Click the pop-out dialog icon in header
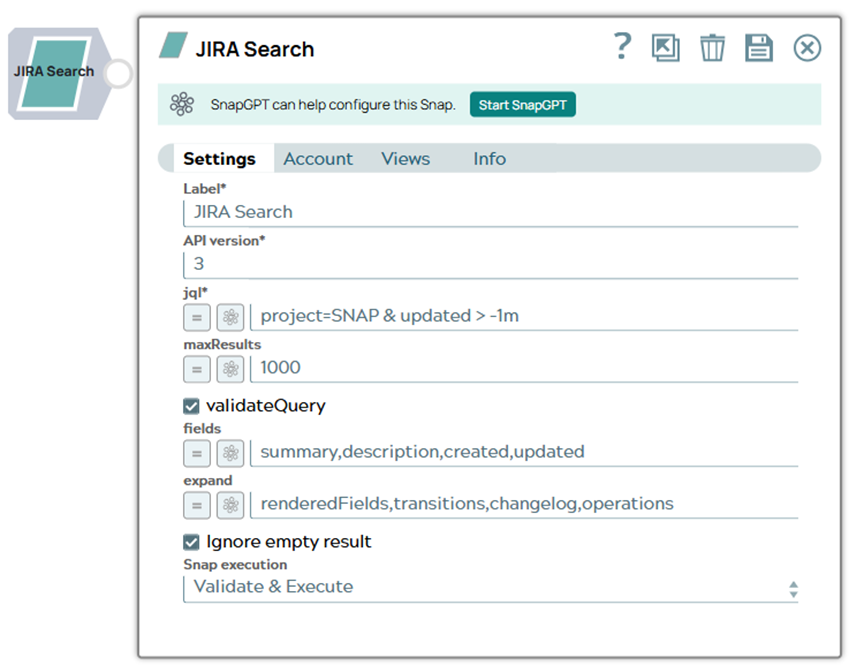The image size is (849, 665). click(666, 48)
